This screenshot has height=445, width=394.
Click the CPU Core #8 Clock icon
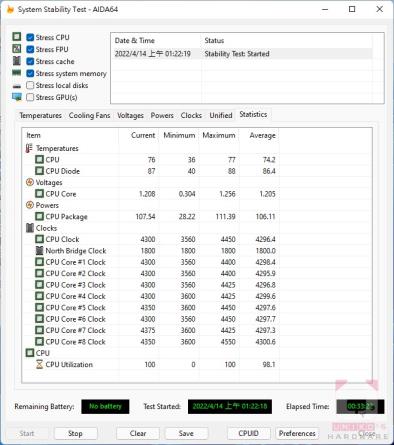(39, 342)
